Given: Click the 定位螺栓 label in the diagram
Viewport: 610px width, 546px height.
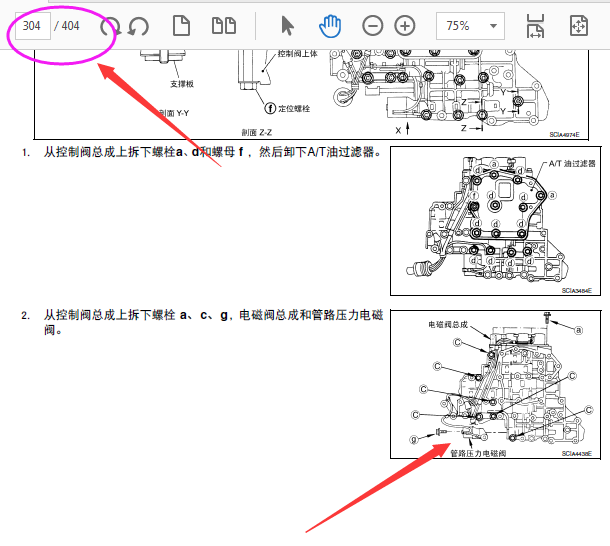Looking at the screenshot, I should pos(294,109).
